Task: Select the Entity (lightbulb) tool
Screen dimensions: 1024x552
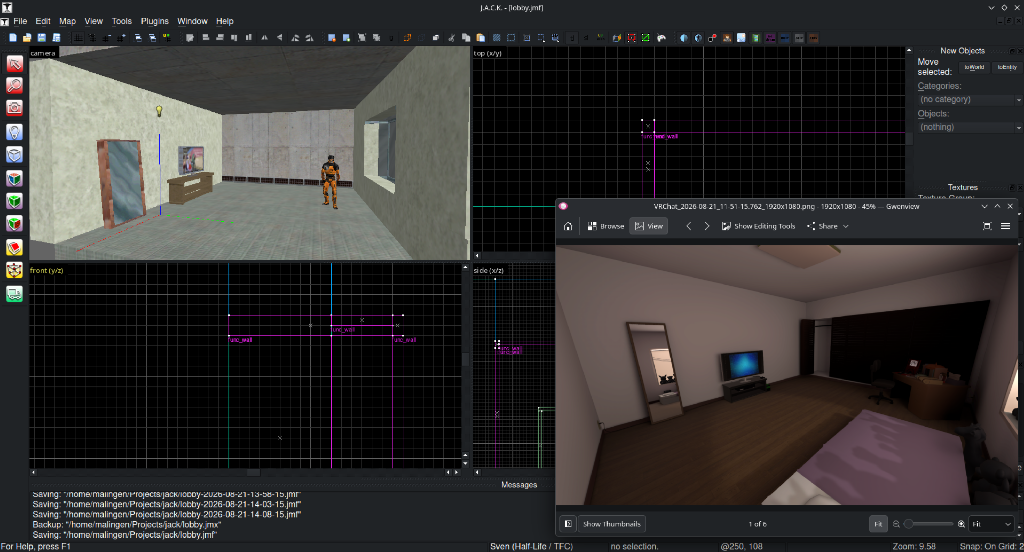Action: click(x=14, y=131)
